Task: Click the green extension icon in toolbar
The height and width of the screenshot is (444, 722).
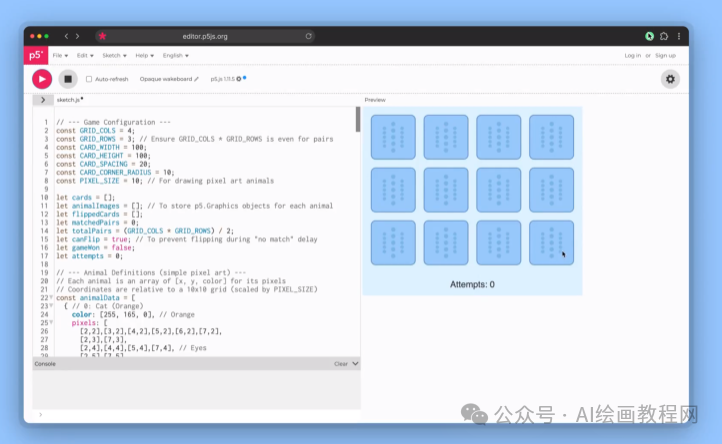Action: point(649,36)
